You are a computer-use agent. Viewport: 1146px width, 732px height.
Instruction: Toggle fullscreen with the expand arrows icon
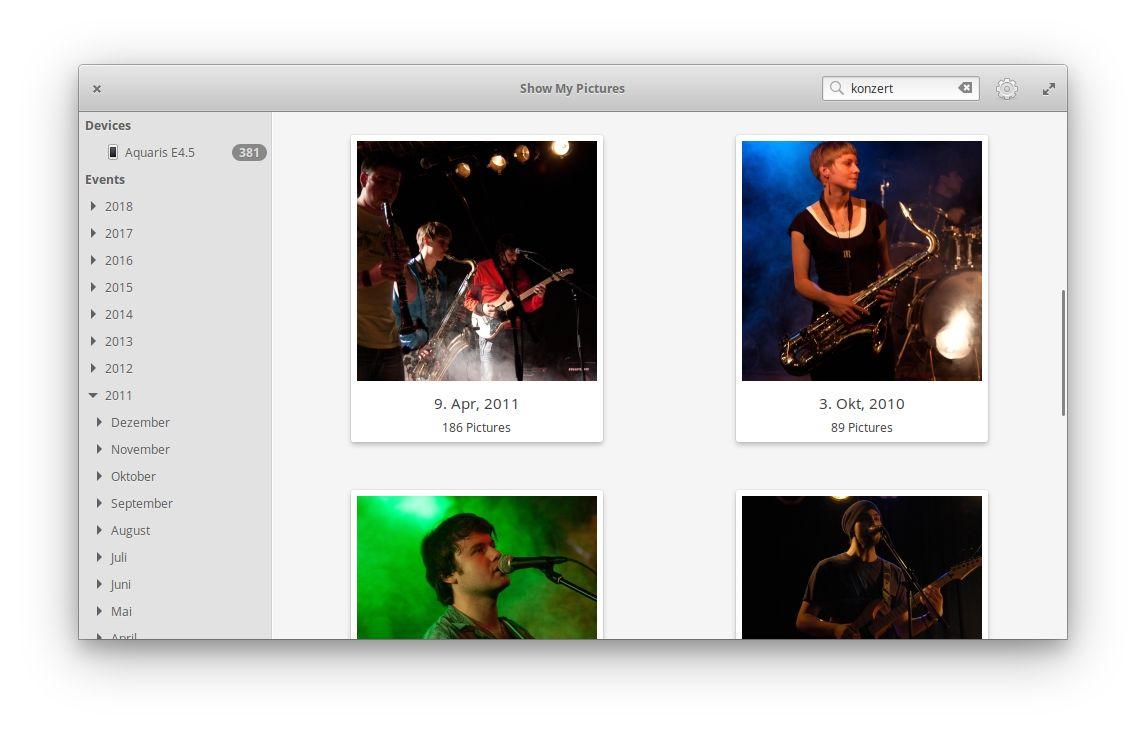[x=1048, y=88]
